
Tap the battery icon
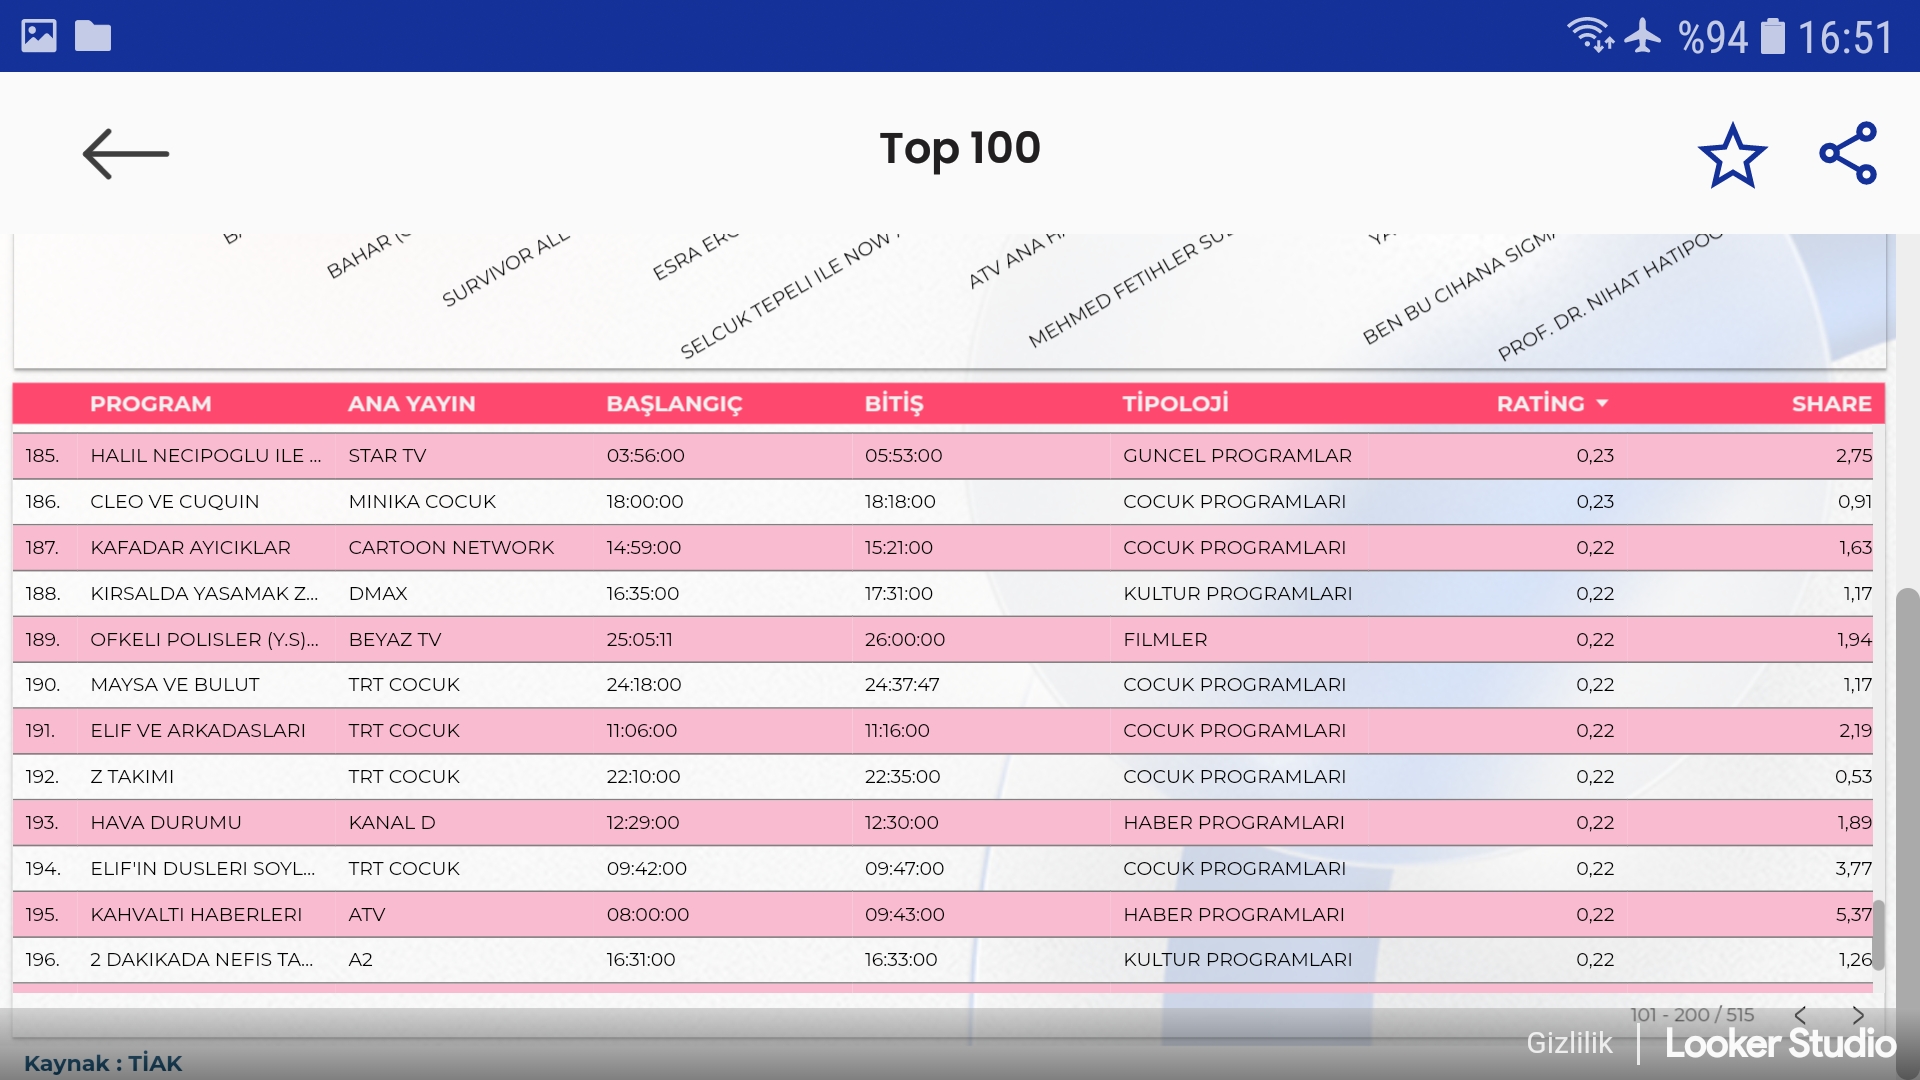point(1772,36)
